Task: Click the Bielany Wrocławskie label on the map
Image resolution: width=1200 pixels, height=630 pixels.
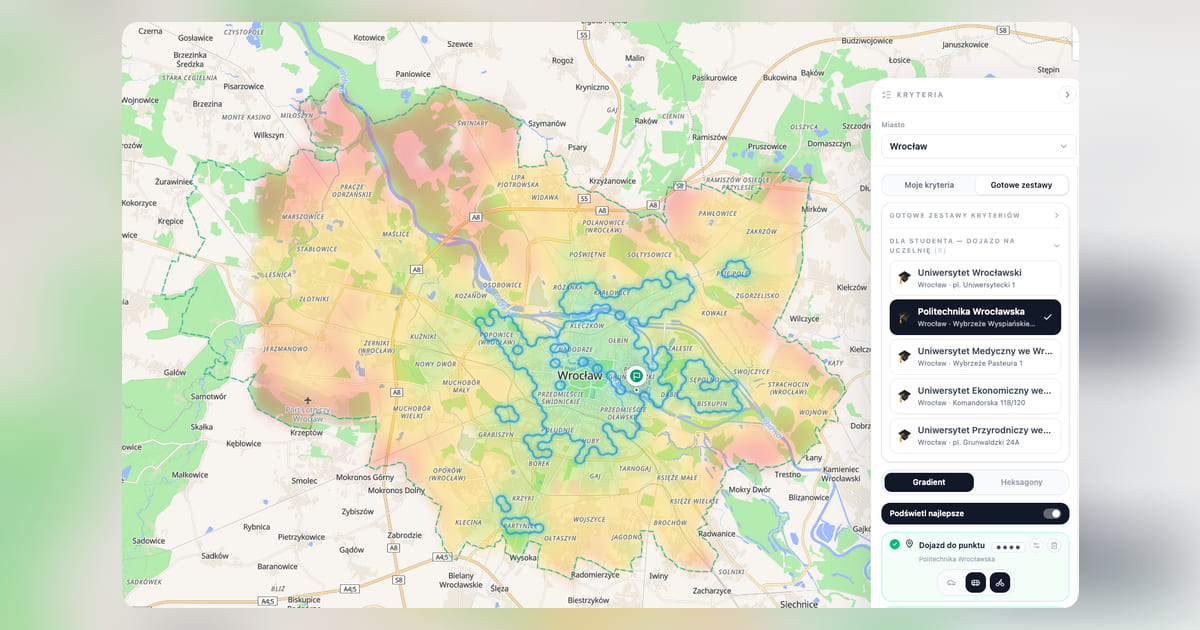Action: pyautogui.click(x=461, y=581)
